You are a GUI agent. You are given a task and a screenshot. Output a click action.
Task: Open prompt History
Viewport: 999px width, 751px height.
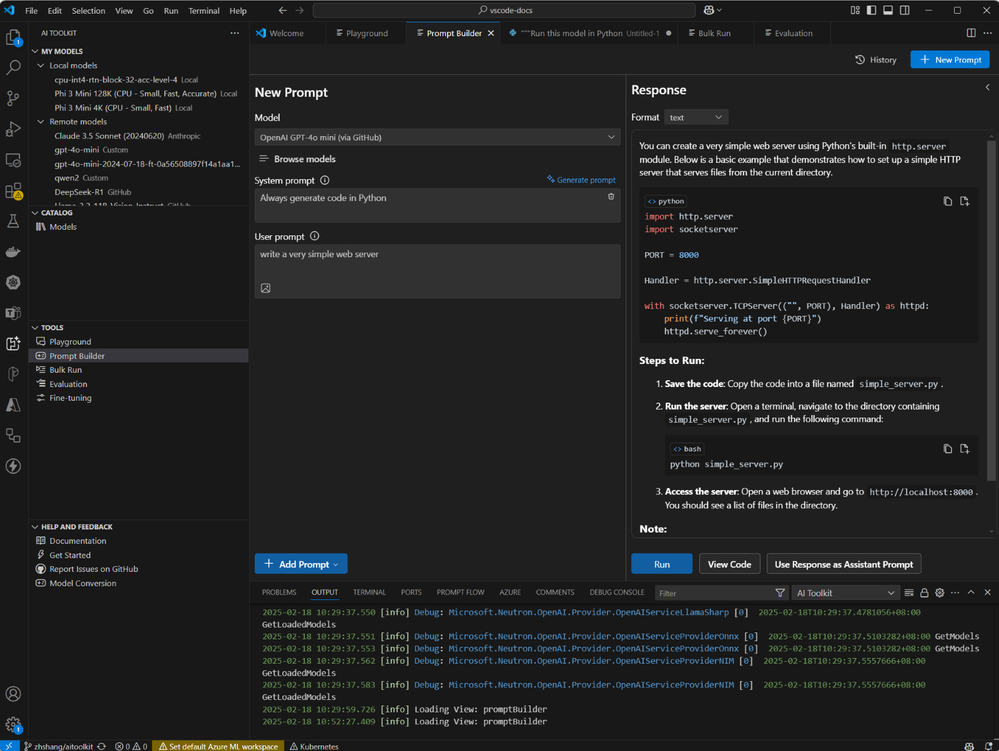pyautogui.click(x=875, y=60)
